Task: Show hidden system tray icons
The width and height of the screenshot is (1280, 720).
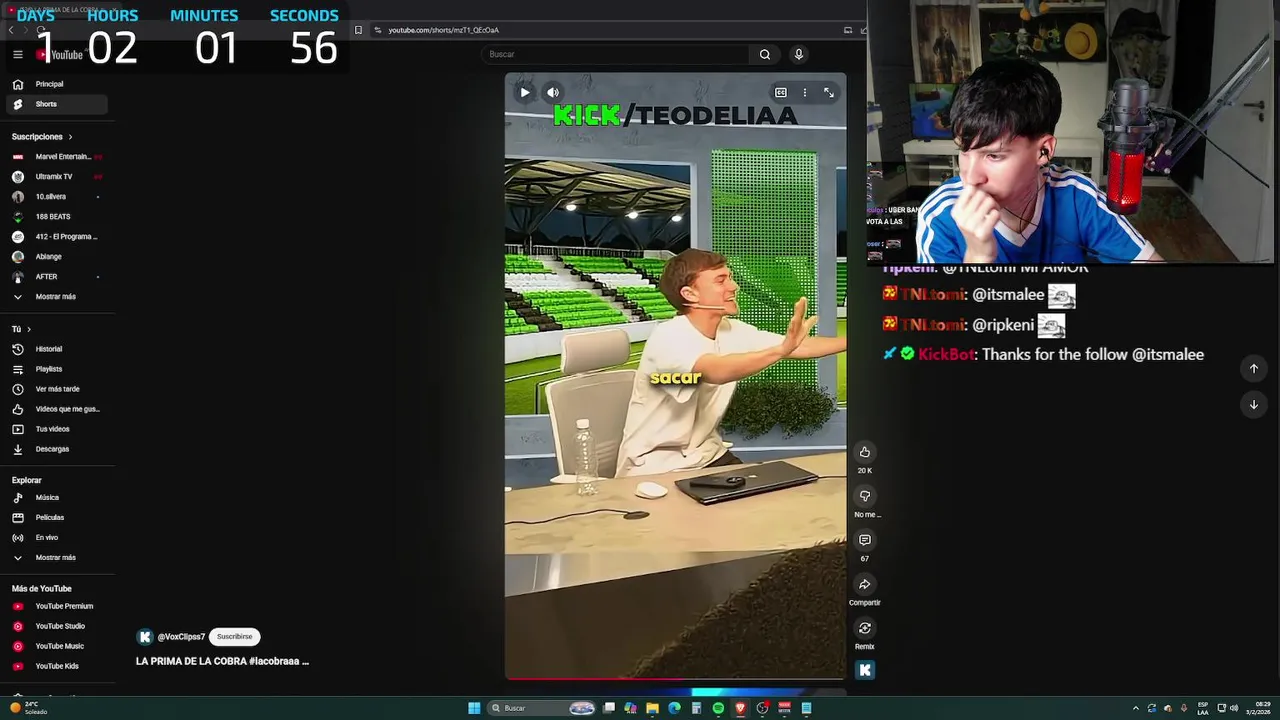Action: [1135, 708]
